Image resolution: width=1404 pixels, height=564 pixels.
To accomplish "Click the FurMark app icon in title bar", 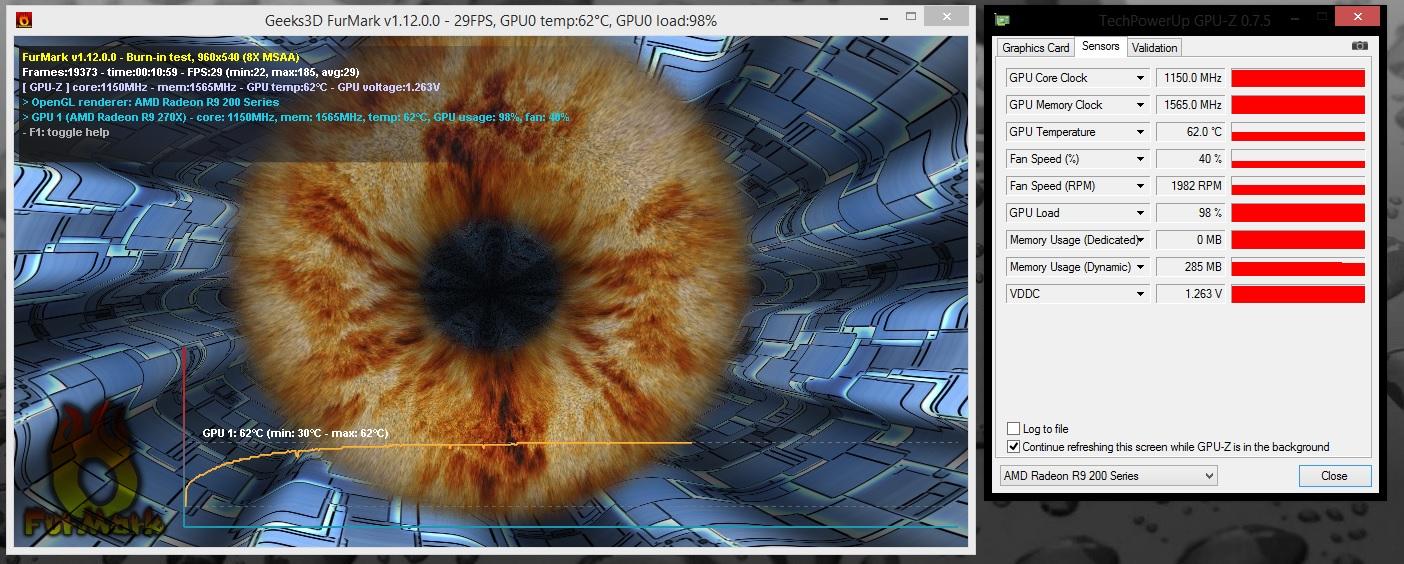I will tap(24, 20).
